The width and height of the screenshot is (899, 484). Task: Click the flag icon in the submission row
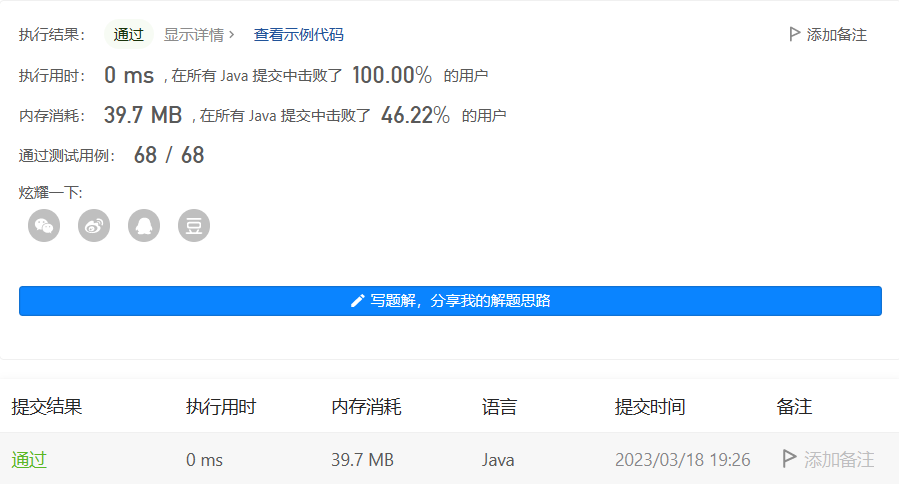pyautogui.click(x=789, y=458)
